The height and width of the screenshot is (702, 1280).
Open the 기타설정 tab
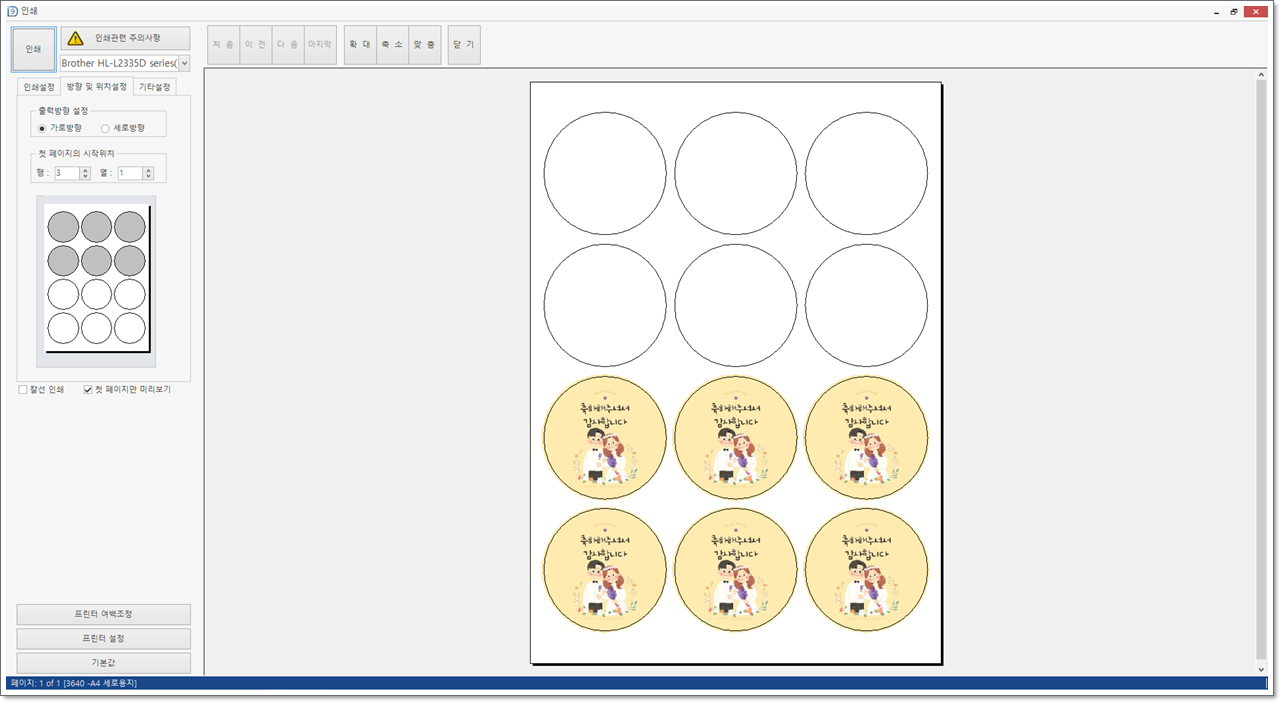pos(154,87)
